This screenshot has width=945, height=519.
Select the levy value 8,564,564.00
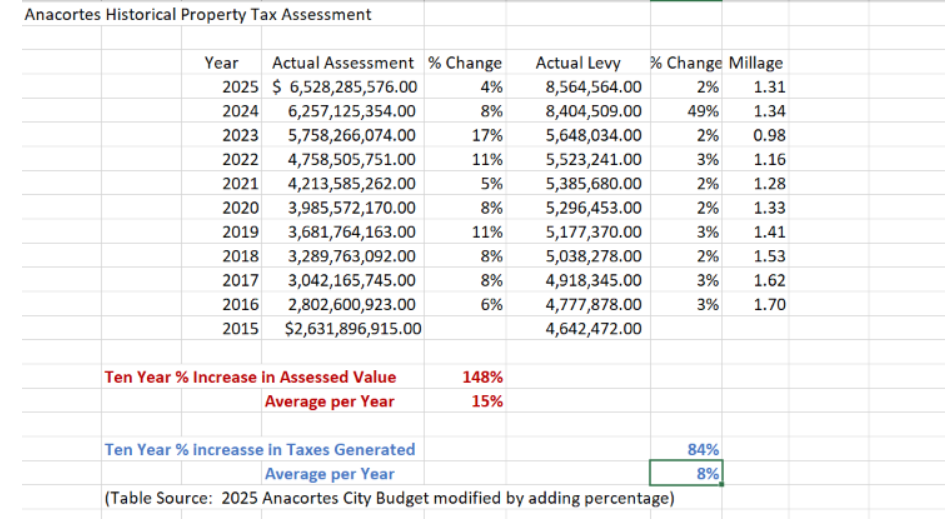[594, 87]
